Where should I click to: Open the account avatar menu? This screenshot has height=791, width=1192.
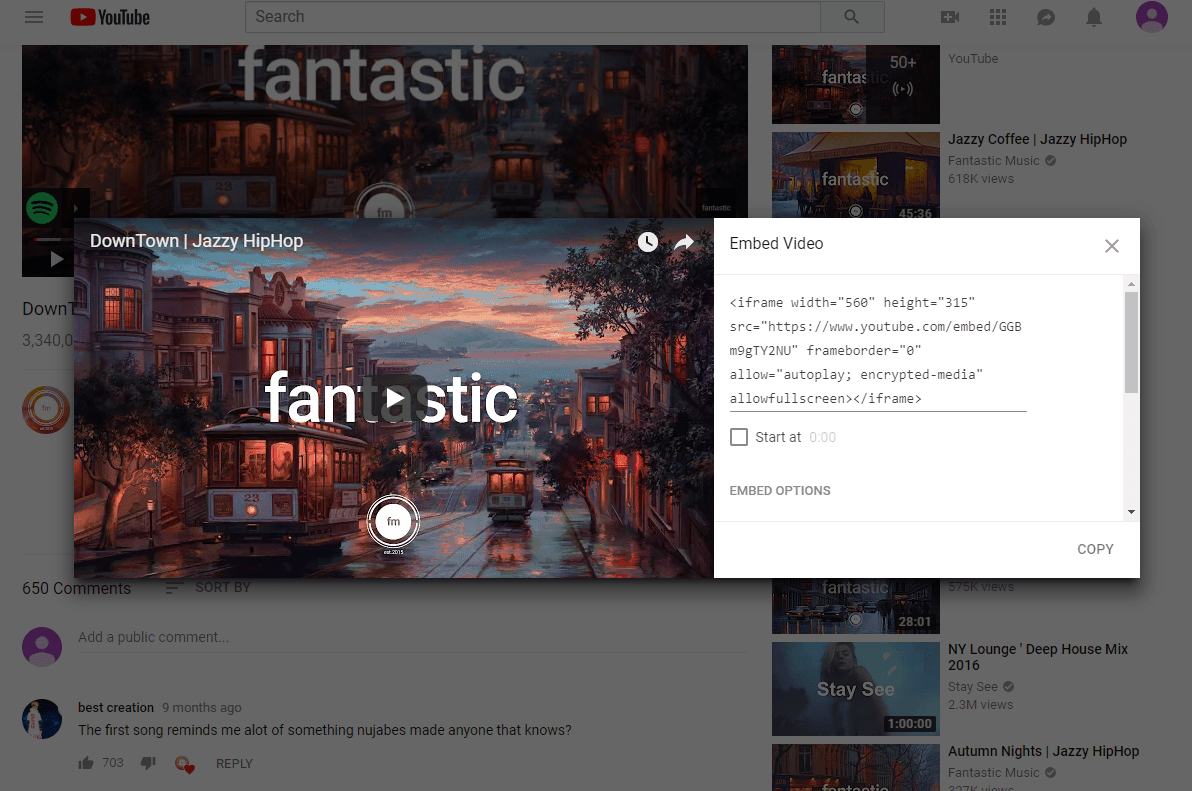pos(1152,17)
